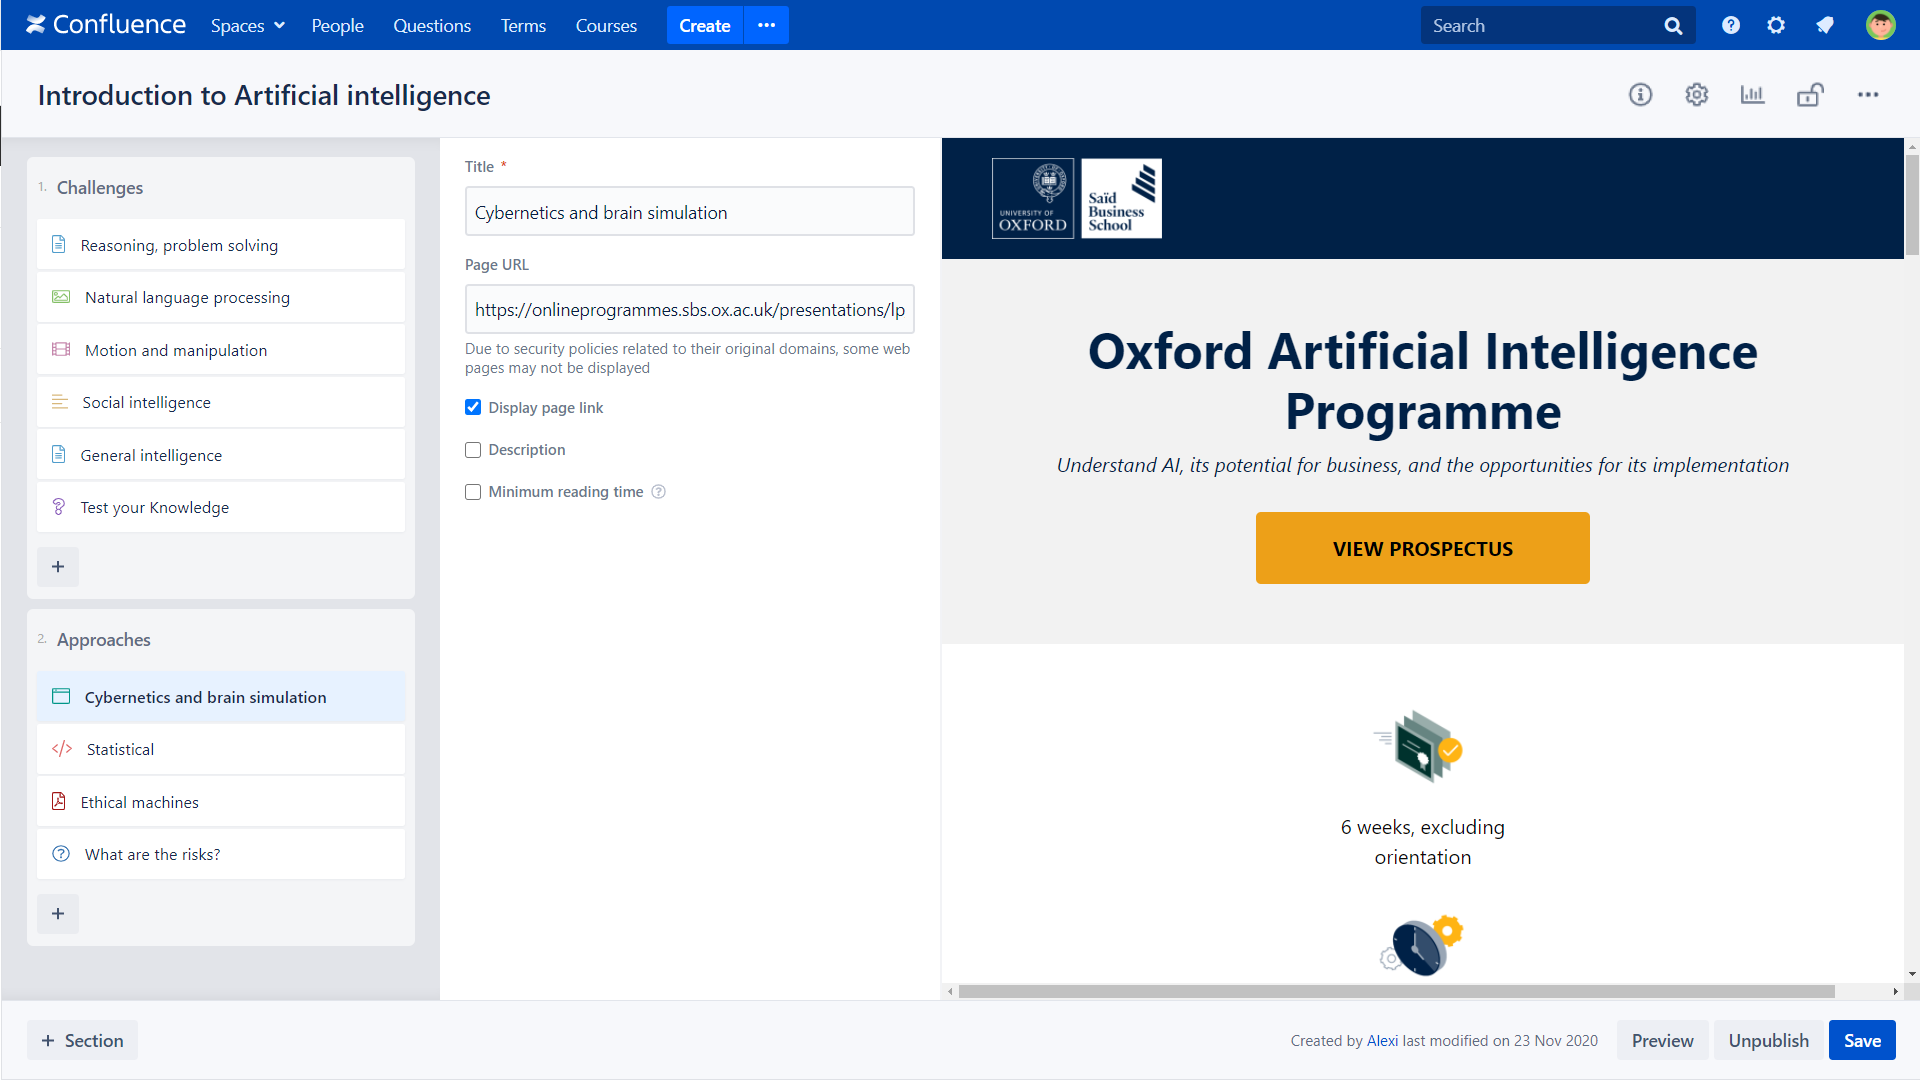Click the minimum reading time help icon
This screenshot has width=1920, height=1080.
pos(658,492)
